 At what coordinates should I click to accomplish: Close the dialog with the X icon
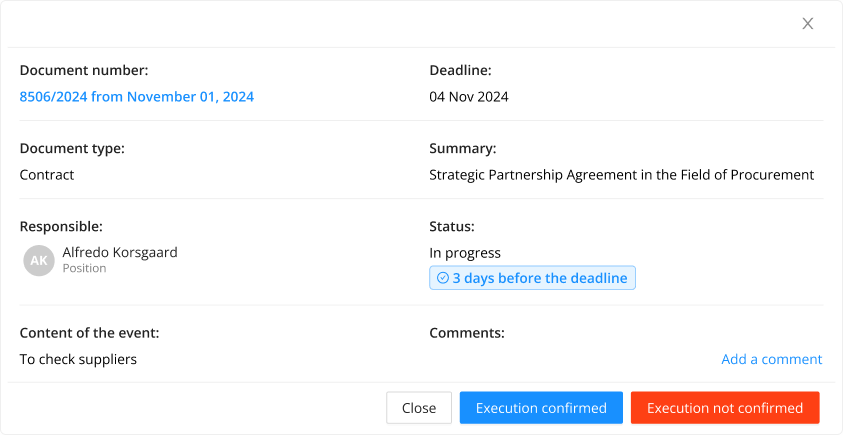coord(808,24)
